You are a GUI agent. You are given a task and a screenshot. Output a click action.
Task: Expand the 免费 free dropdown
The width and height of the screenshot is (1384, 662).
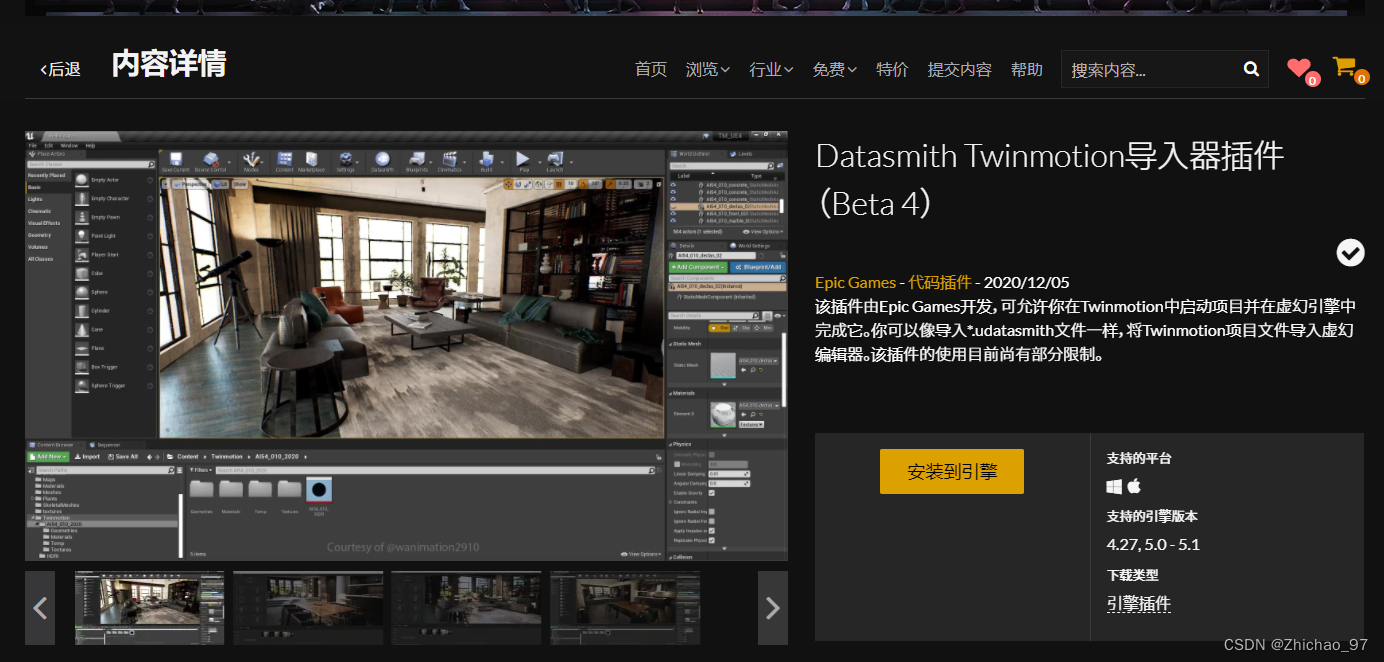(x=835, y=69)
